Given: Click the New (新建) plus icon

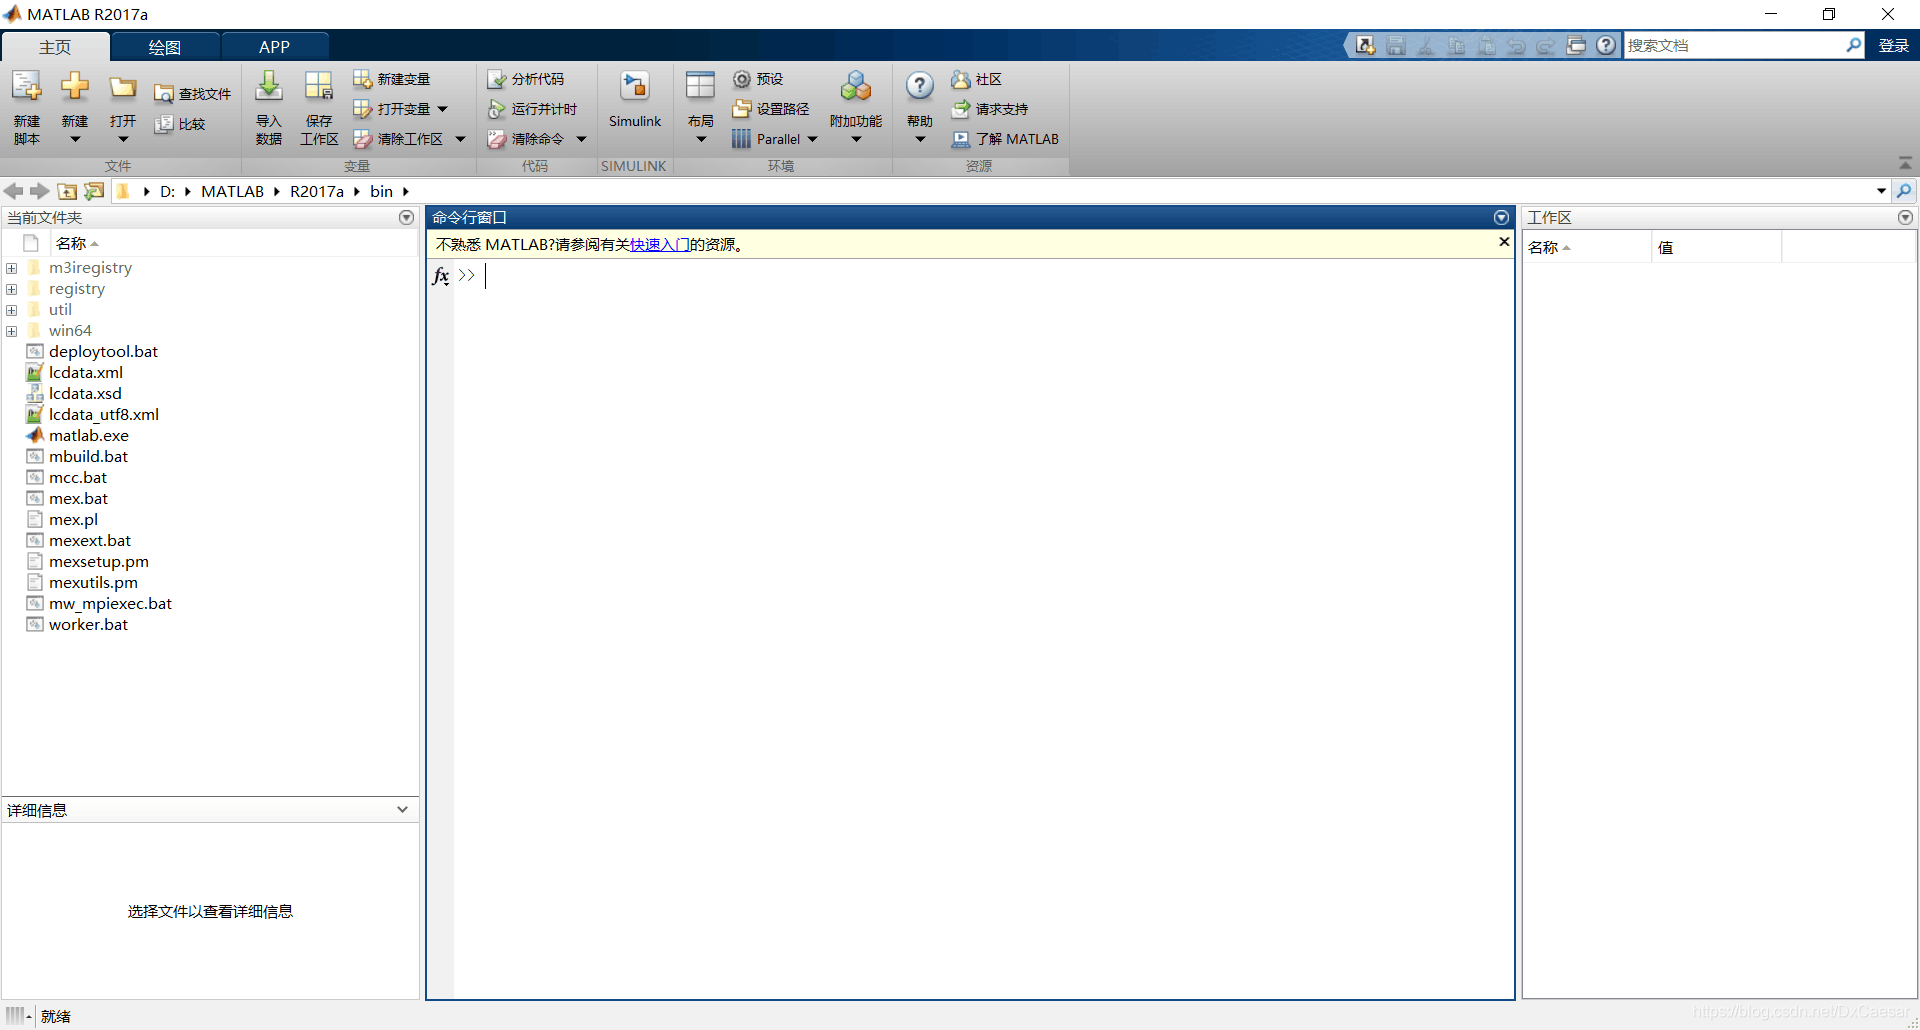Looking at the screenshot, I should (75, 88).
